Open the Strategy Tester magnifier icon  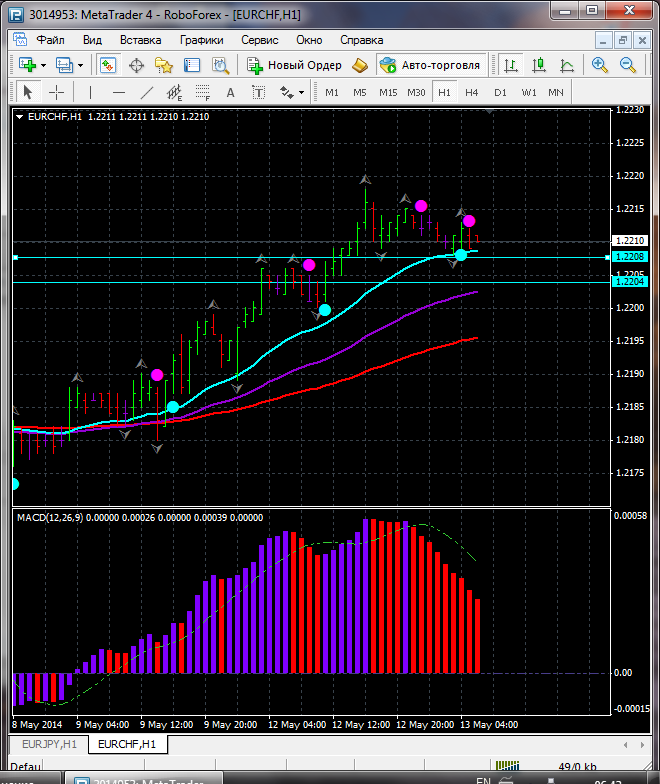[x=221, y=65]
